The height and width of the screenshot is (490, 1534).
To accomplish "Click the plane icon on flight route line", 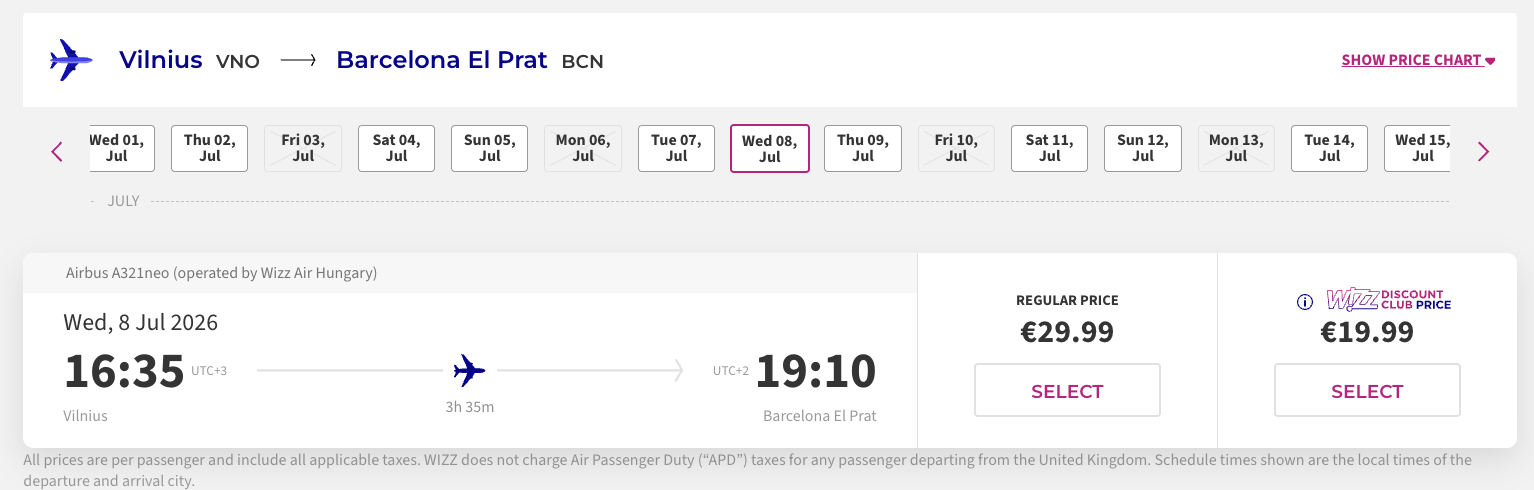I will tap(469, 370).
